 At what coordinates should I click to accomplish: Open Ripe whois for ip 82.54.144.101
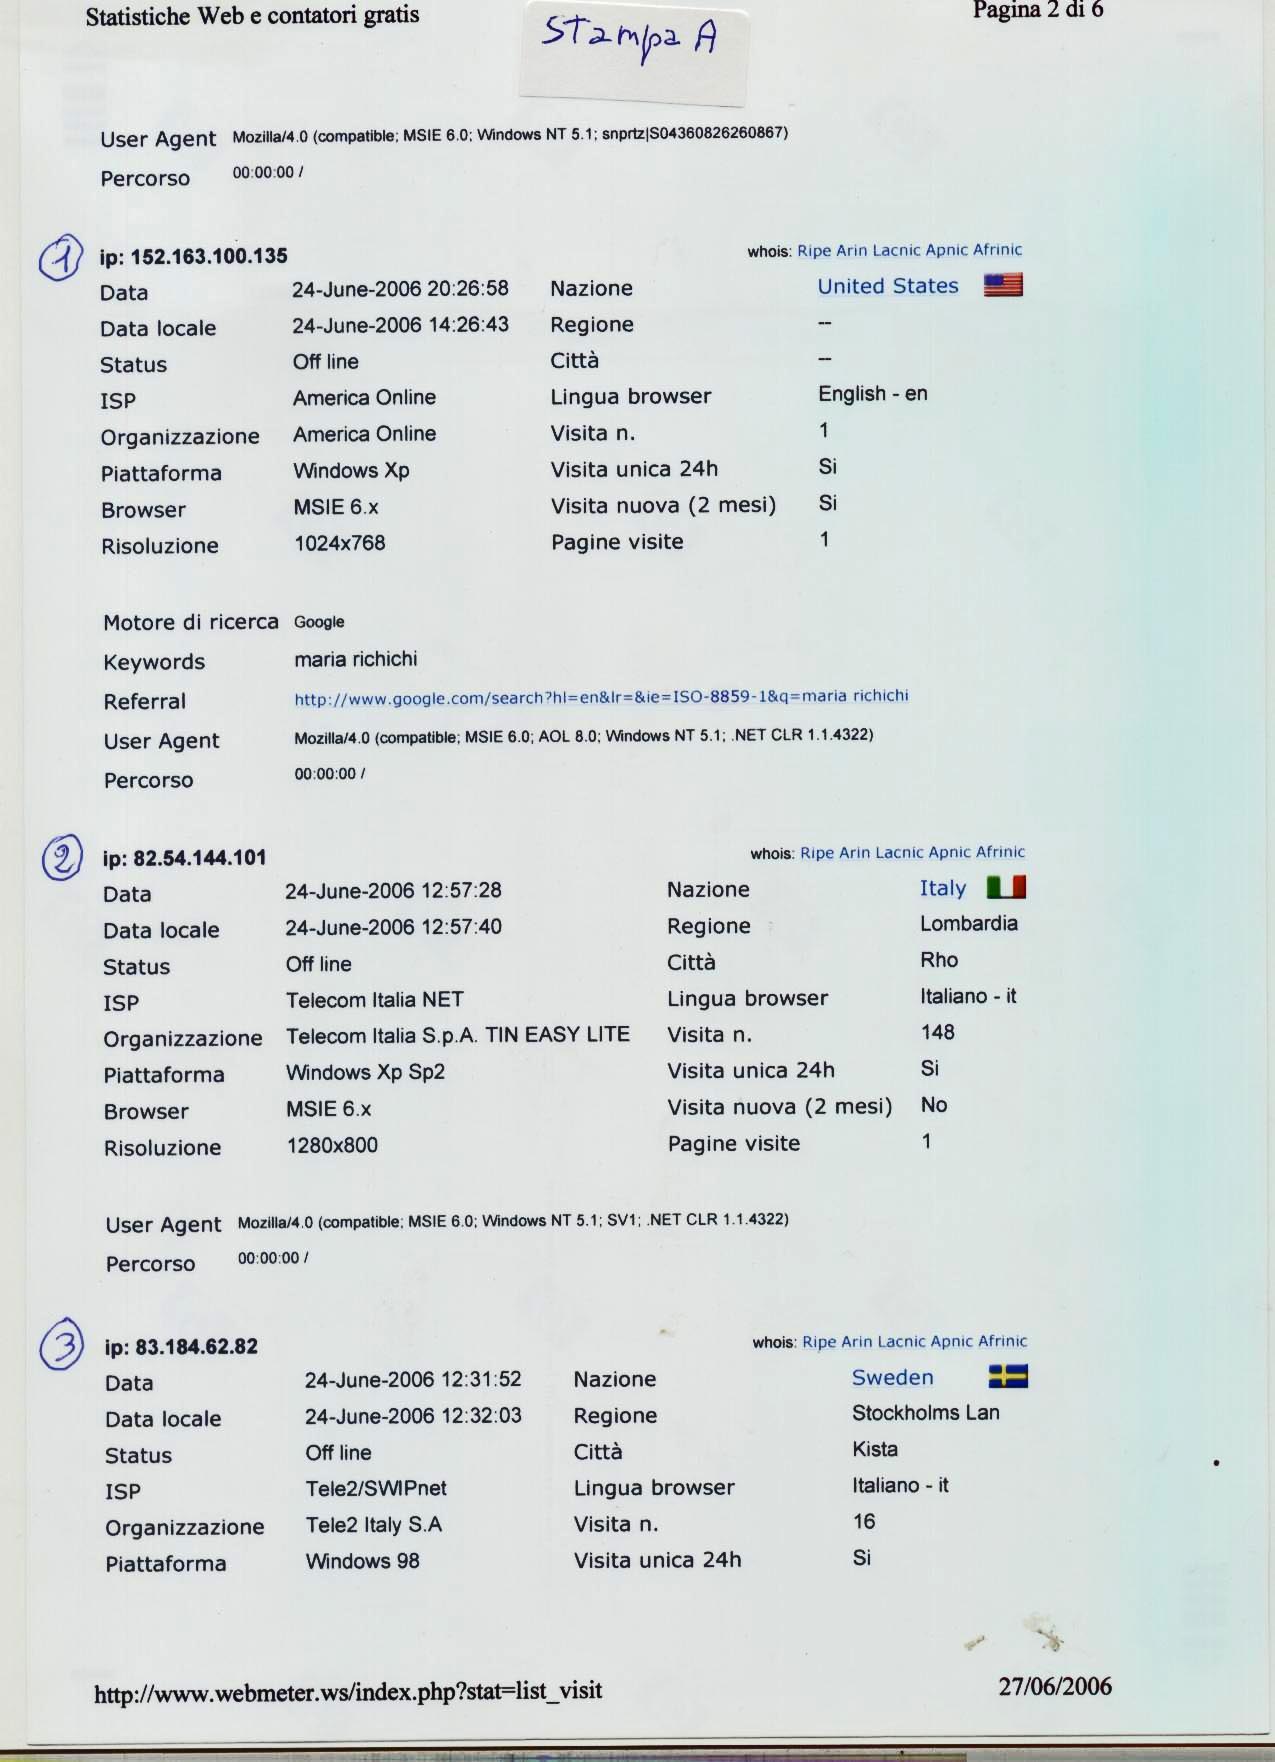pos(817,852)
